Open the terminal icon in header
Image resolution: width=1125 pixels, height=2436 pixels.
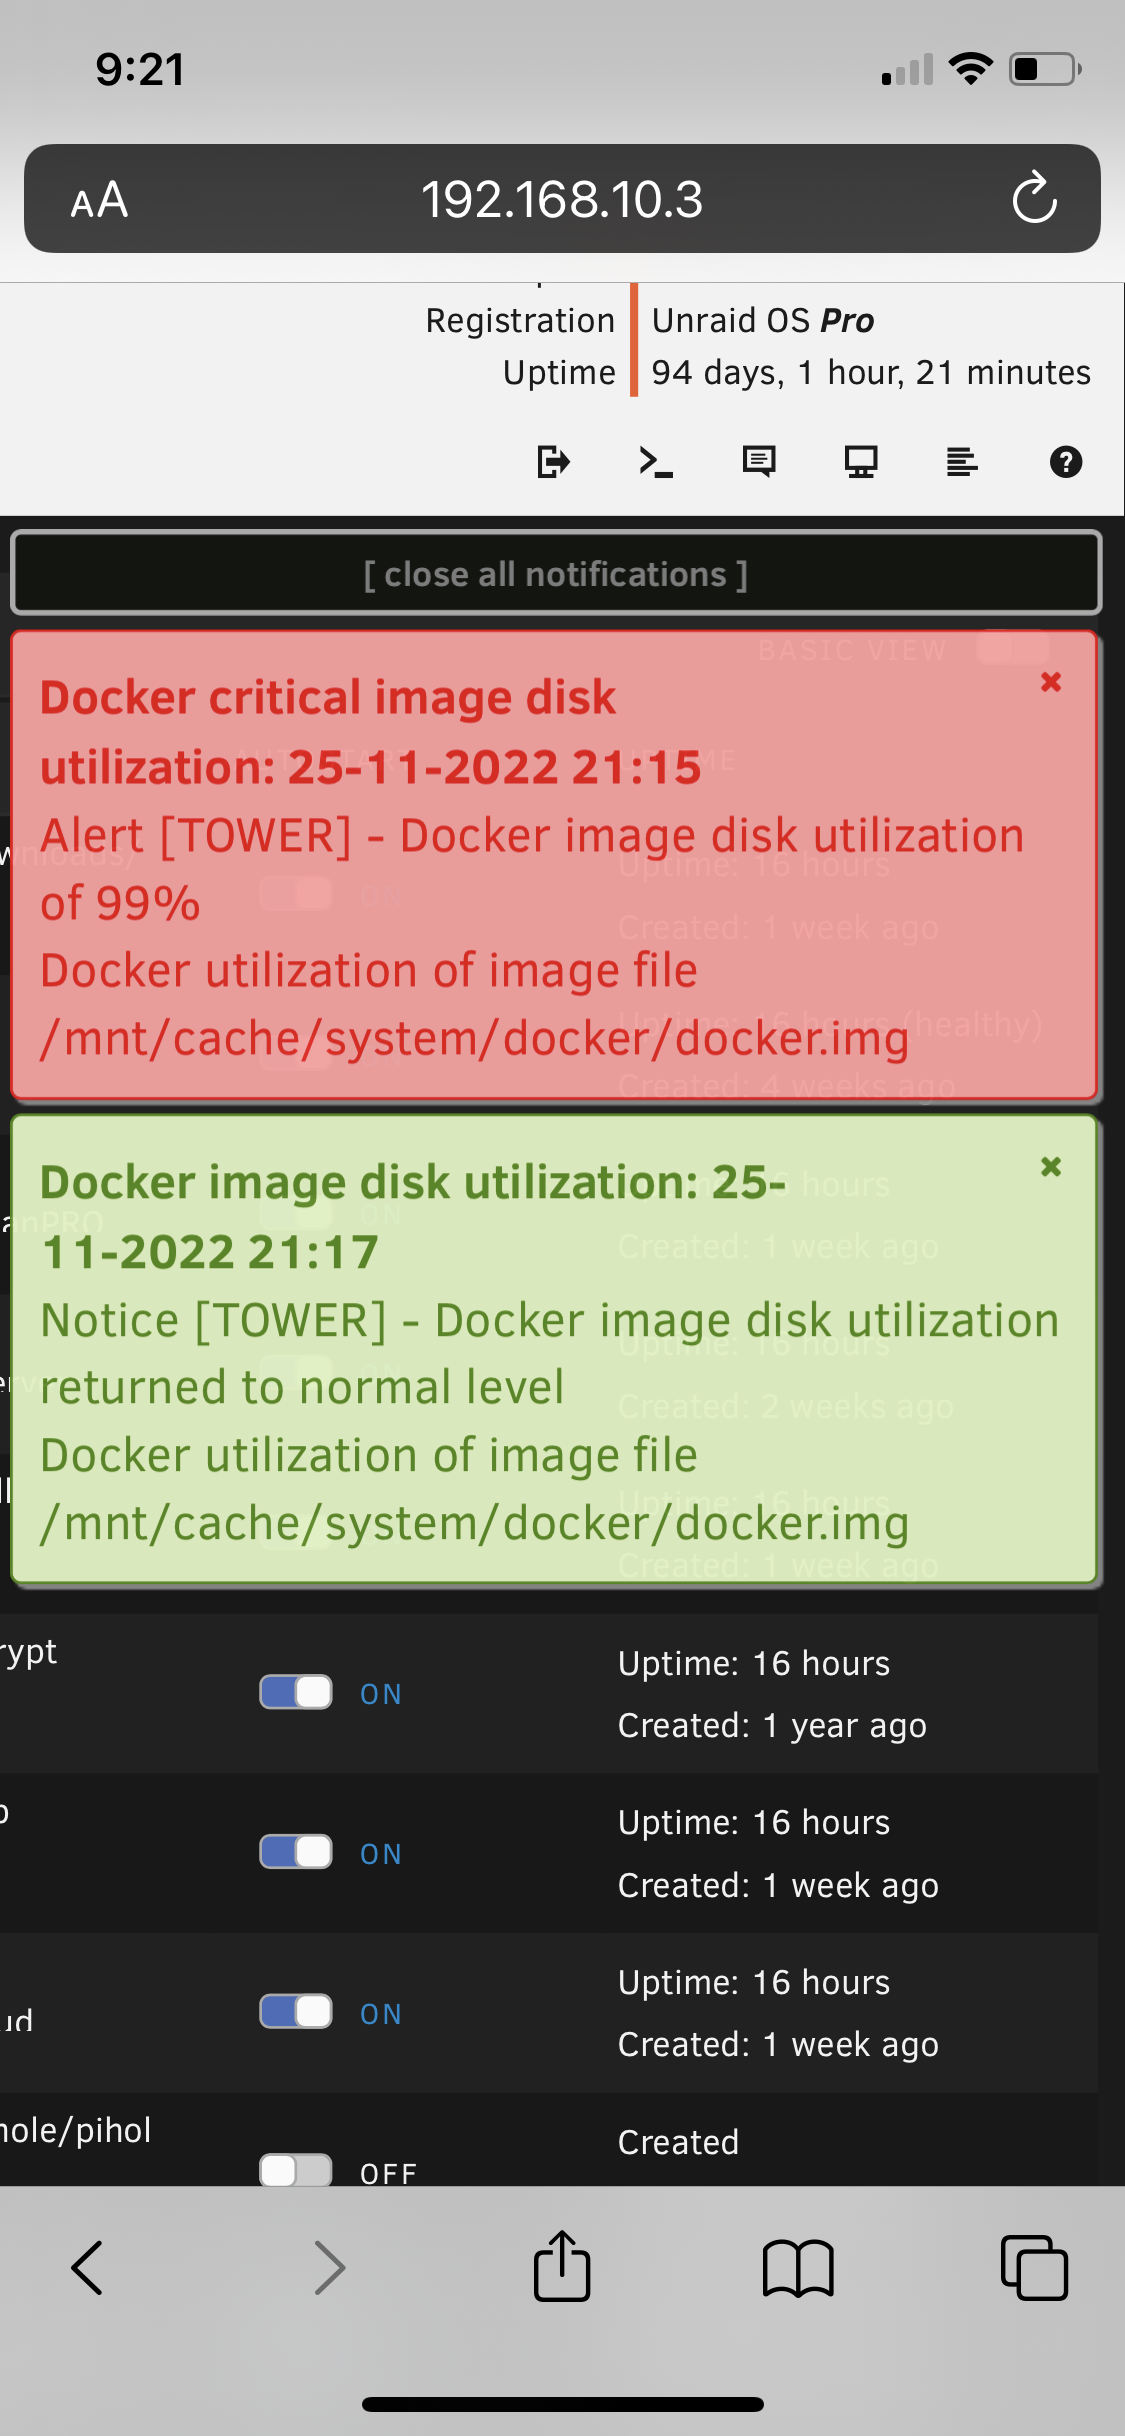coord(656,462)
